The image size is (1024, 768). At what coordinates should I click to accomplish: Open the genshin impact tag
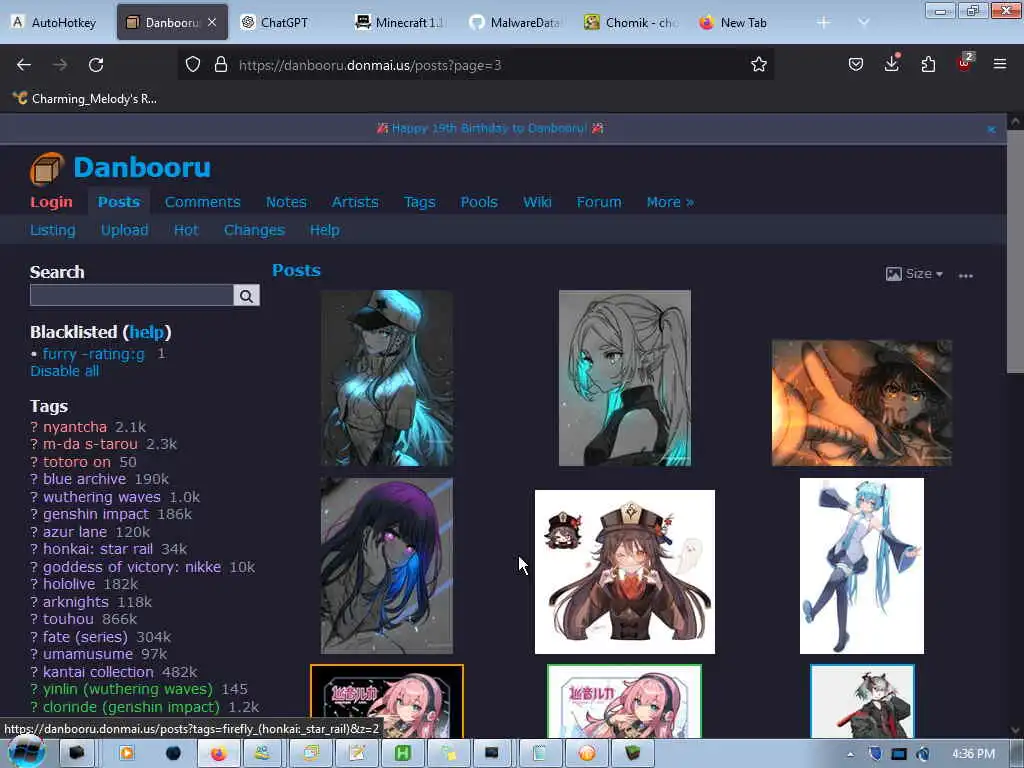click(x=96, y=515)
